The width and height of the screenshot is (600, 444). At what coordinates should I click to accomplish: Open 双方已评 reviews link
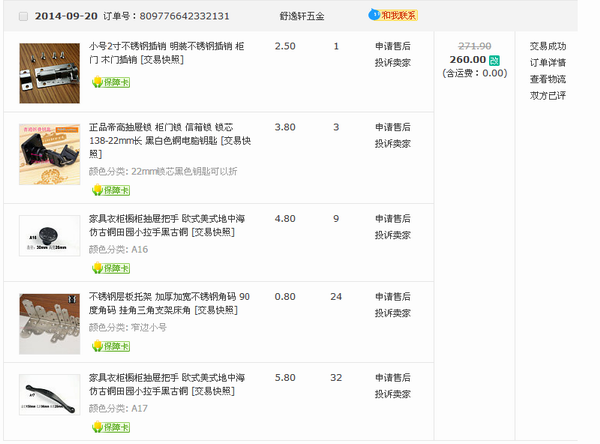click(547, 95)
